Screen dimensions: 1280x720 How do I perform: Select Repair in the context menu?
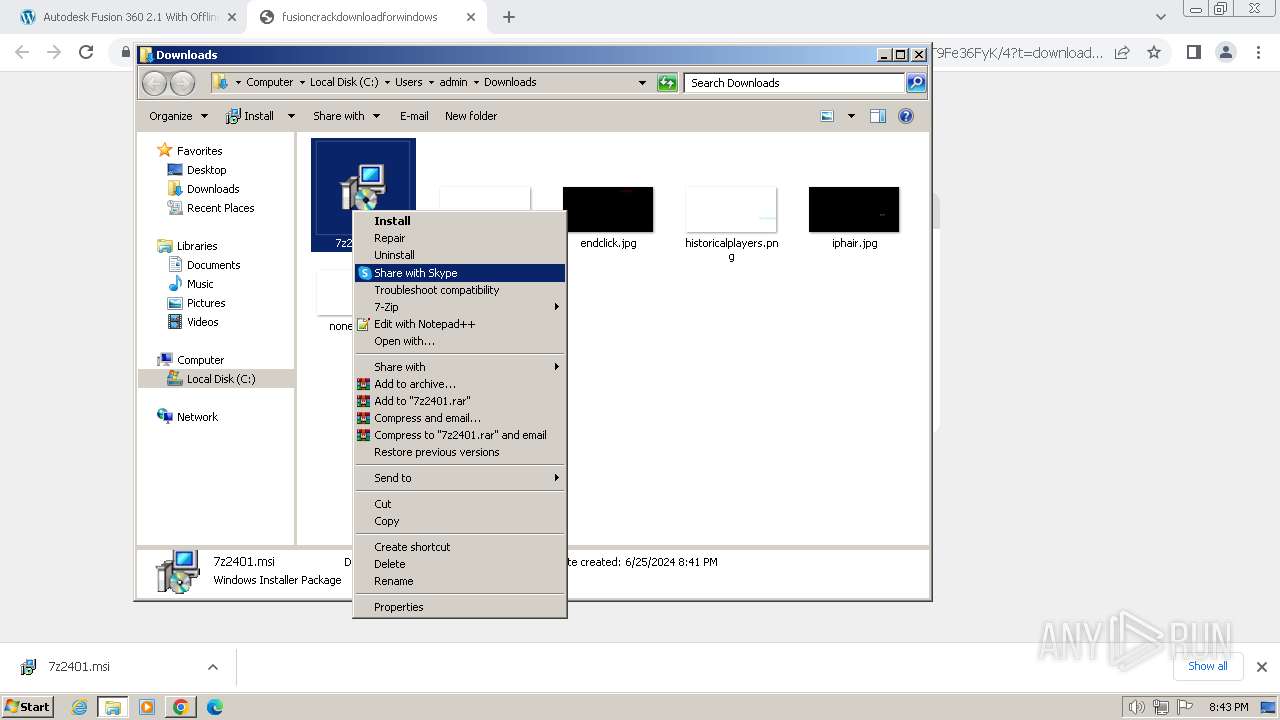coord(460,238)
